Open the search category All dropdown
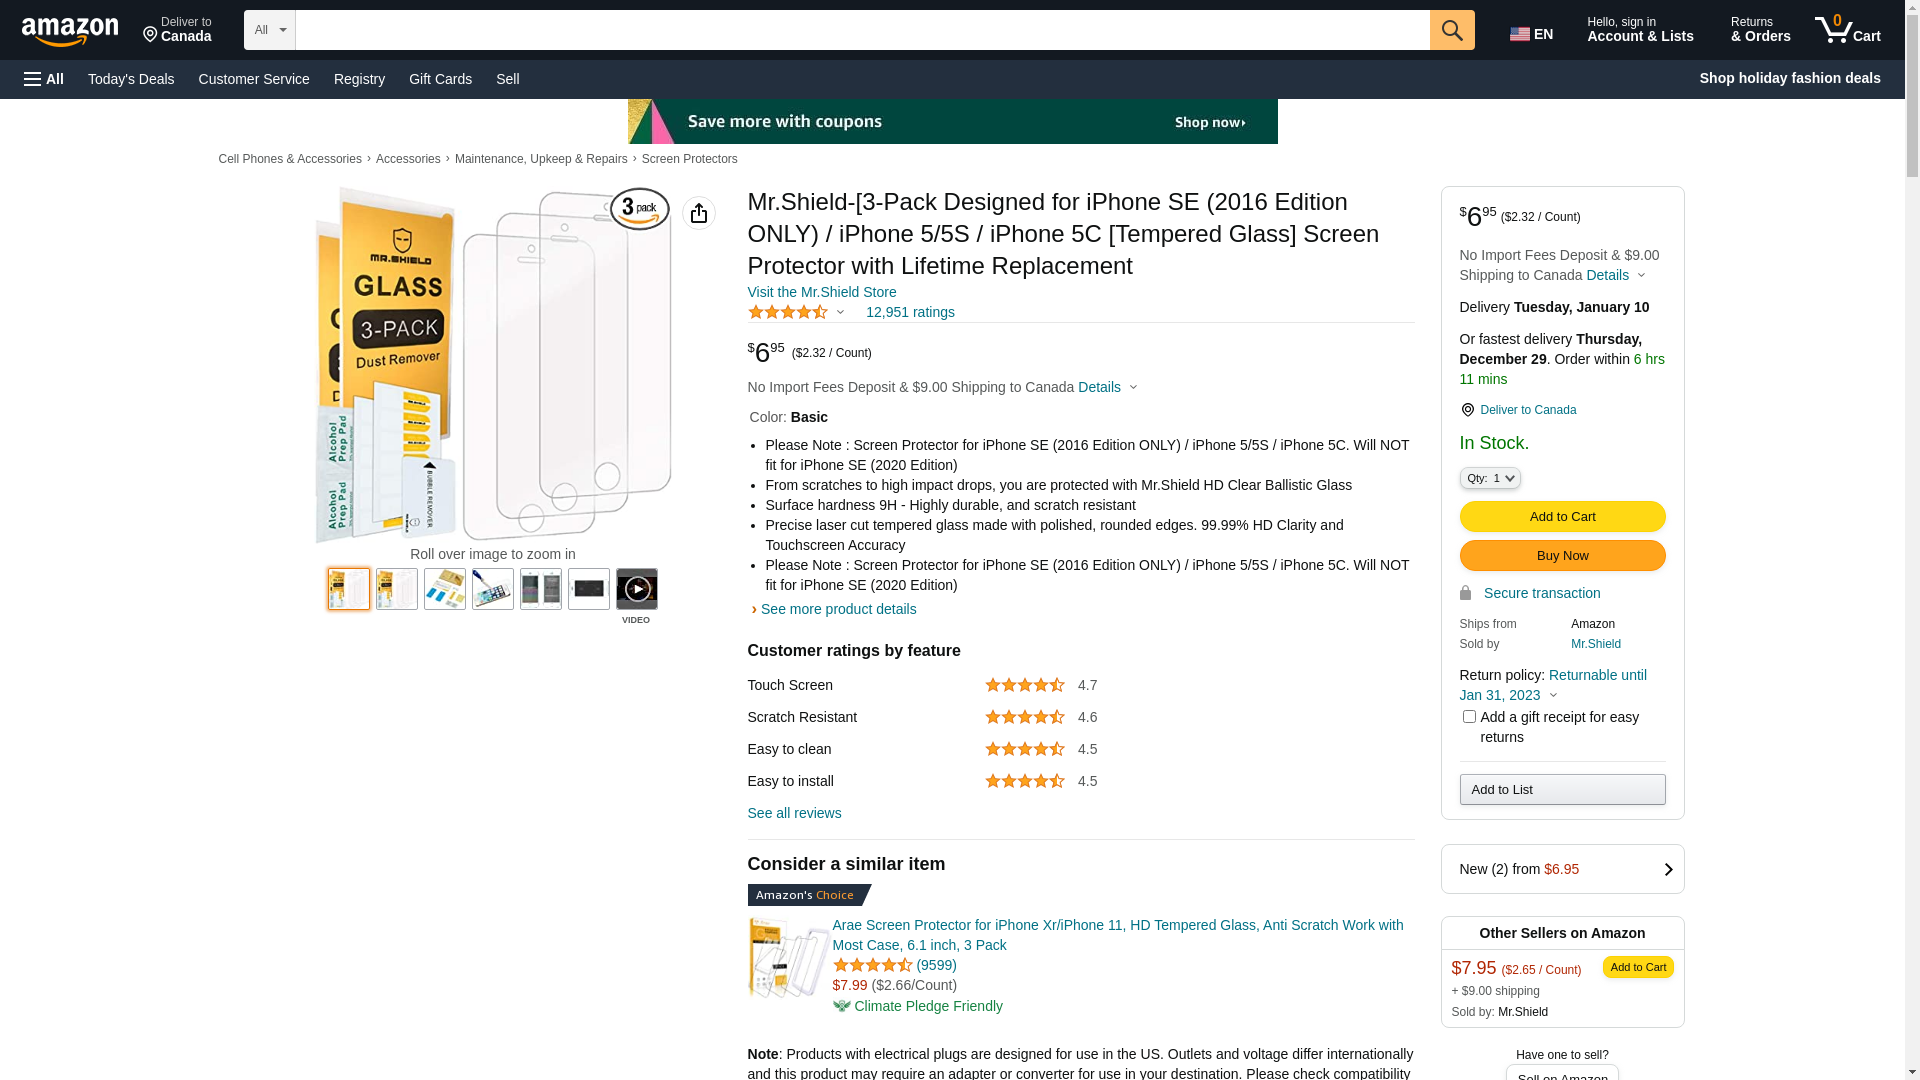The height and width of the screenshot is (1080, 1920). coord(270,30)
